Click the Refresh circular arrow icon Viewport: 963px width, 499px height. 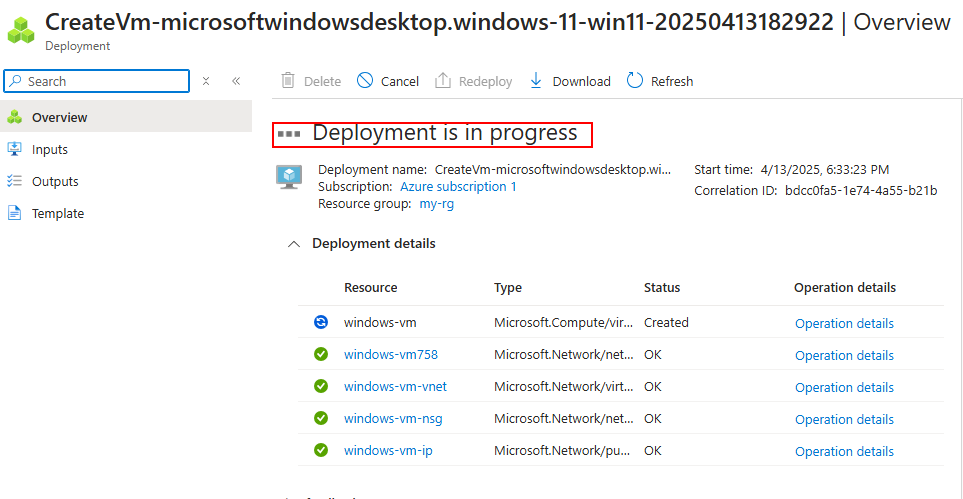coord(635,81)
